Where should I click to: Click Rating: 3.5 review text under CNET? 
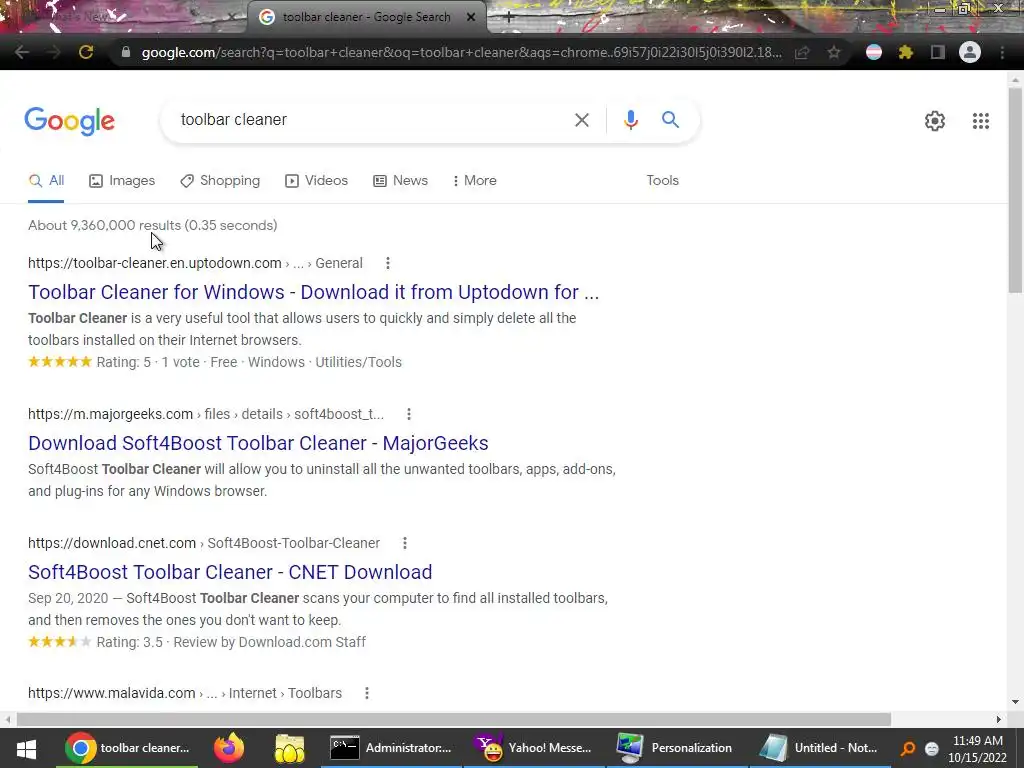pos(231,642)
